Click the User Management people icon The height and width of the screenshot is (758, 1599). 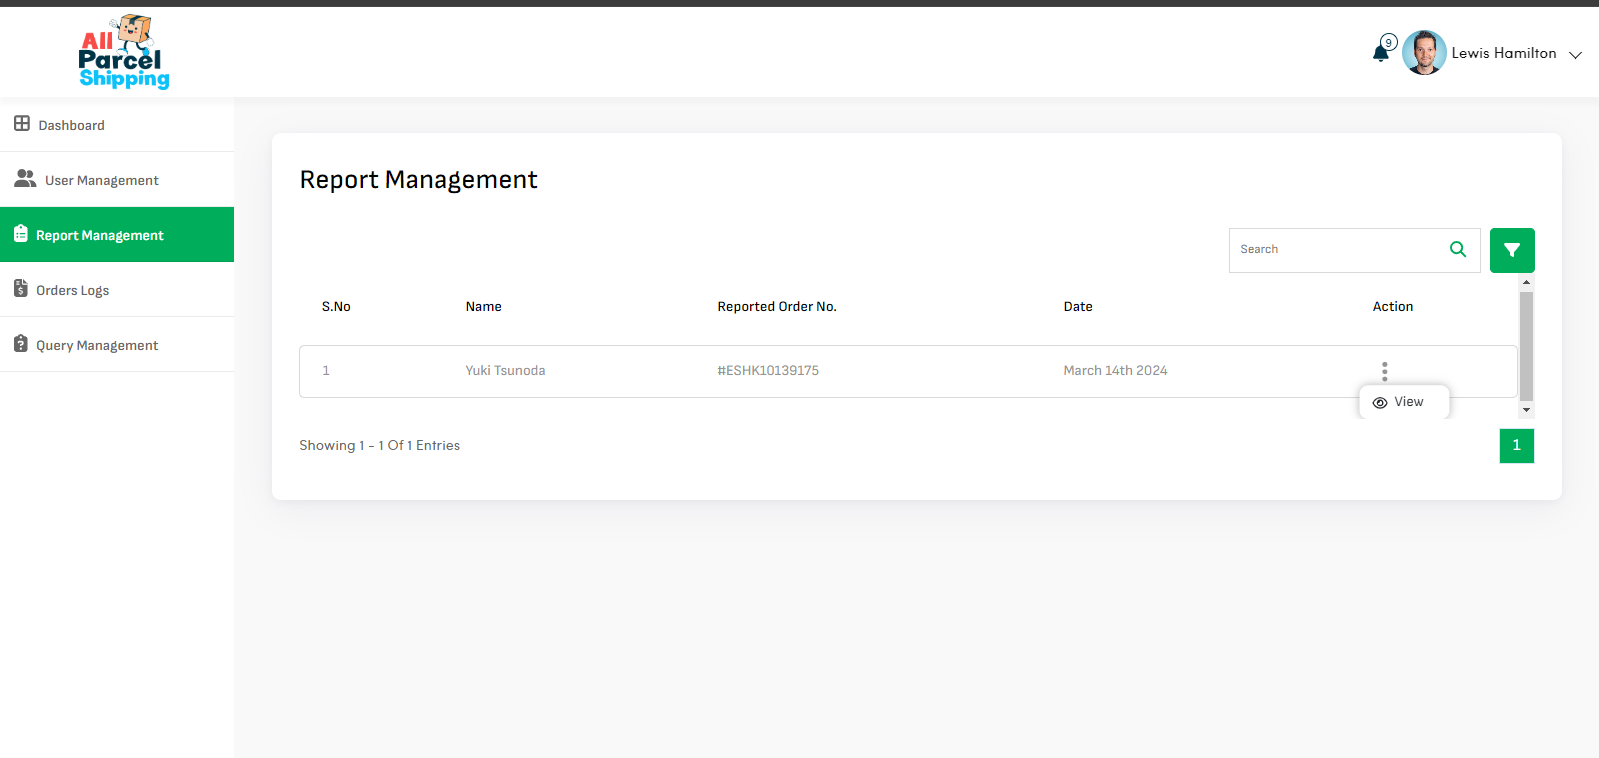(25, 179)
